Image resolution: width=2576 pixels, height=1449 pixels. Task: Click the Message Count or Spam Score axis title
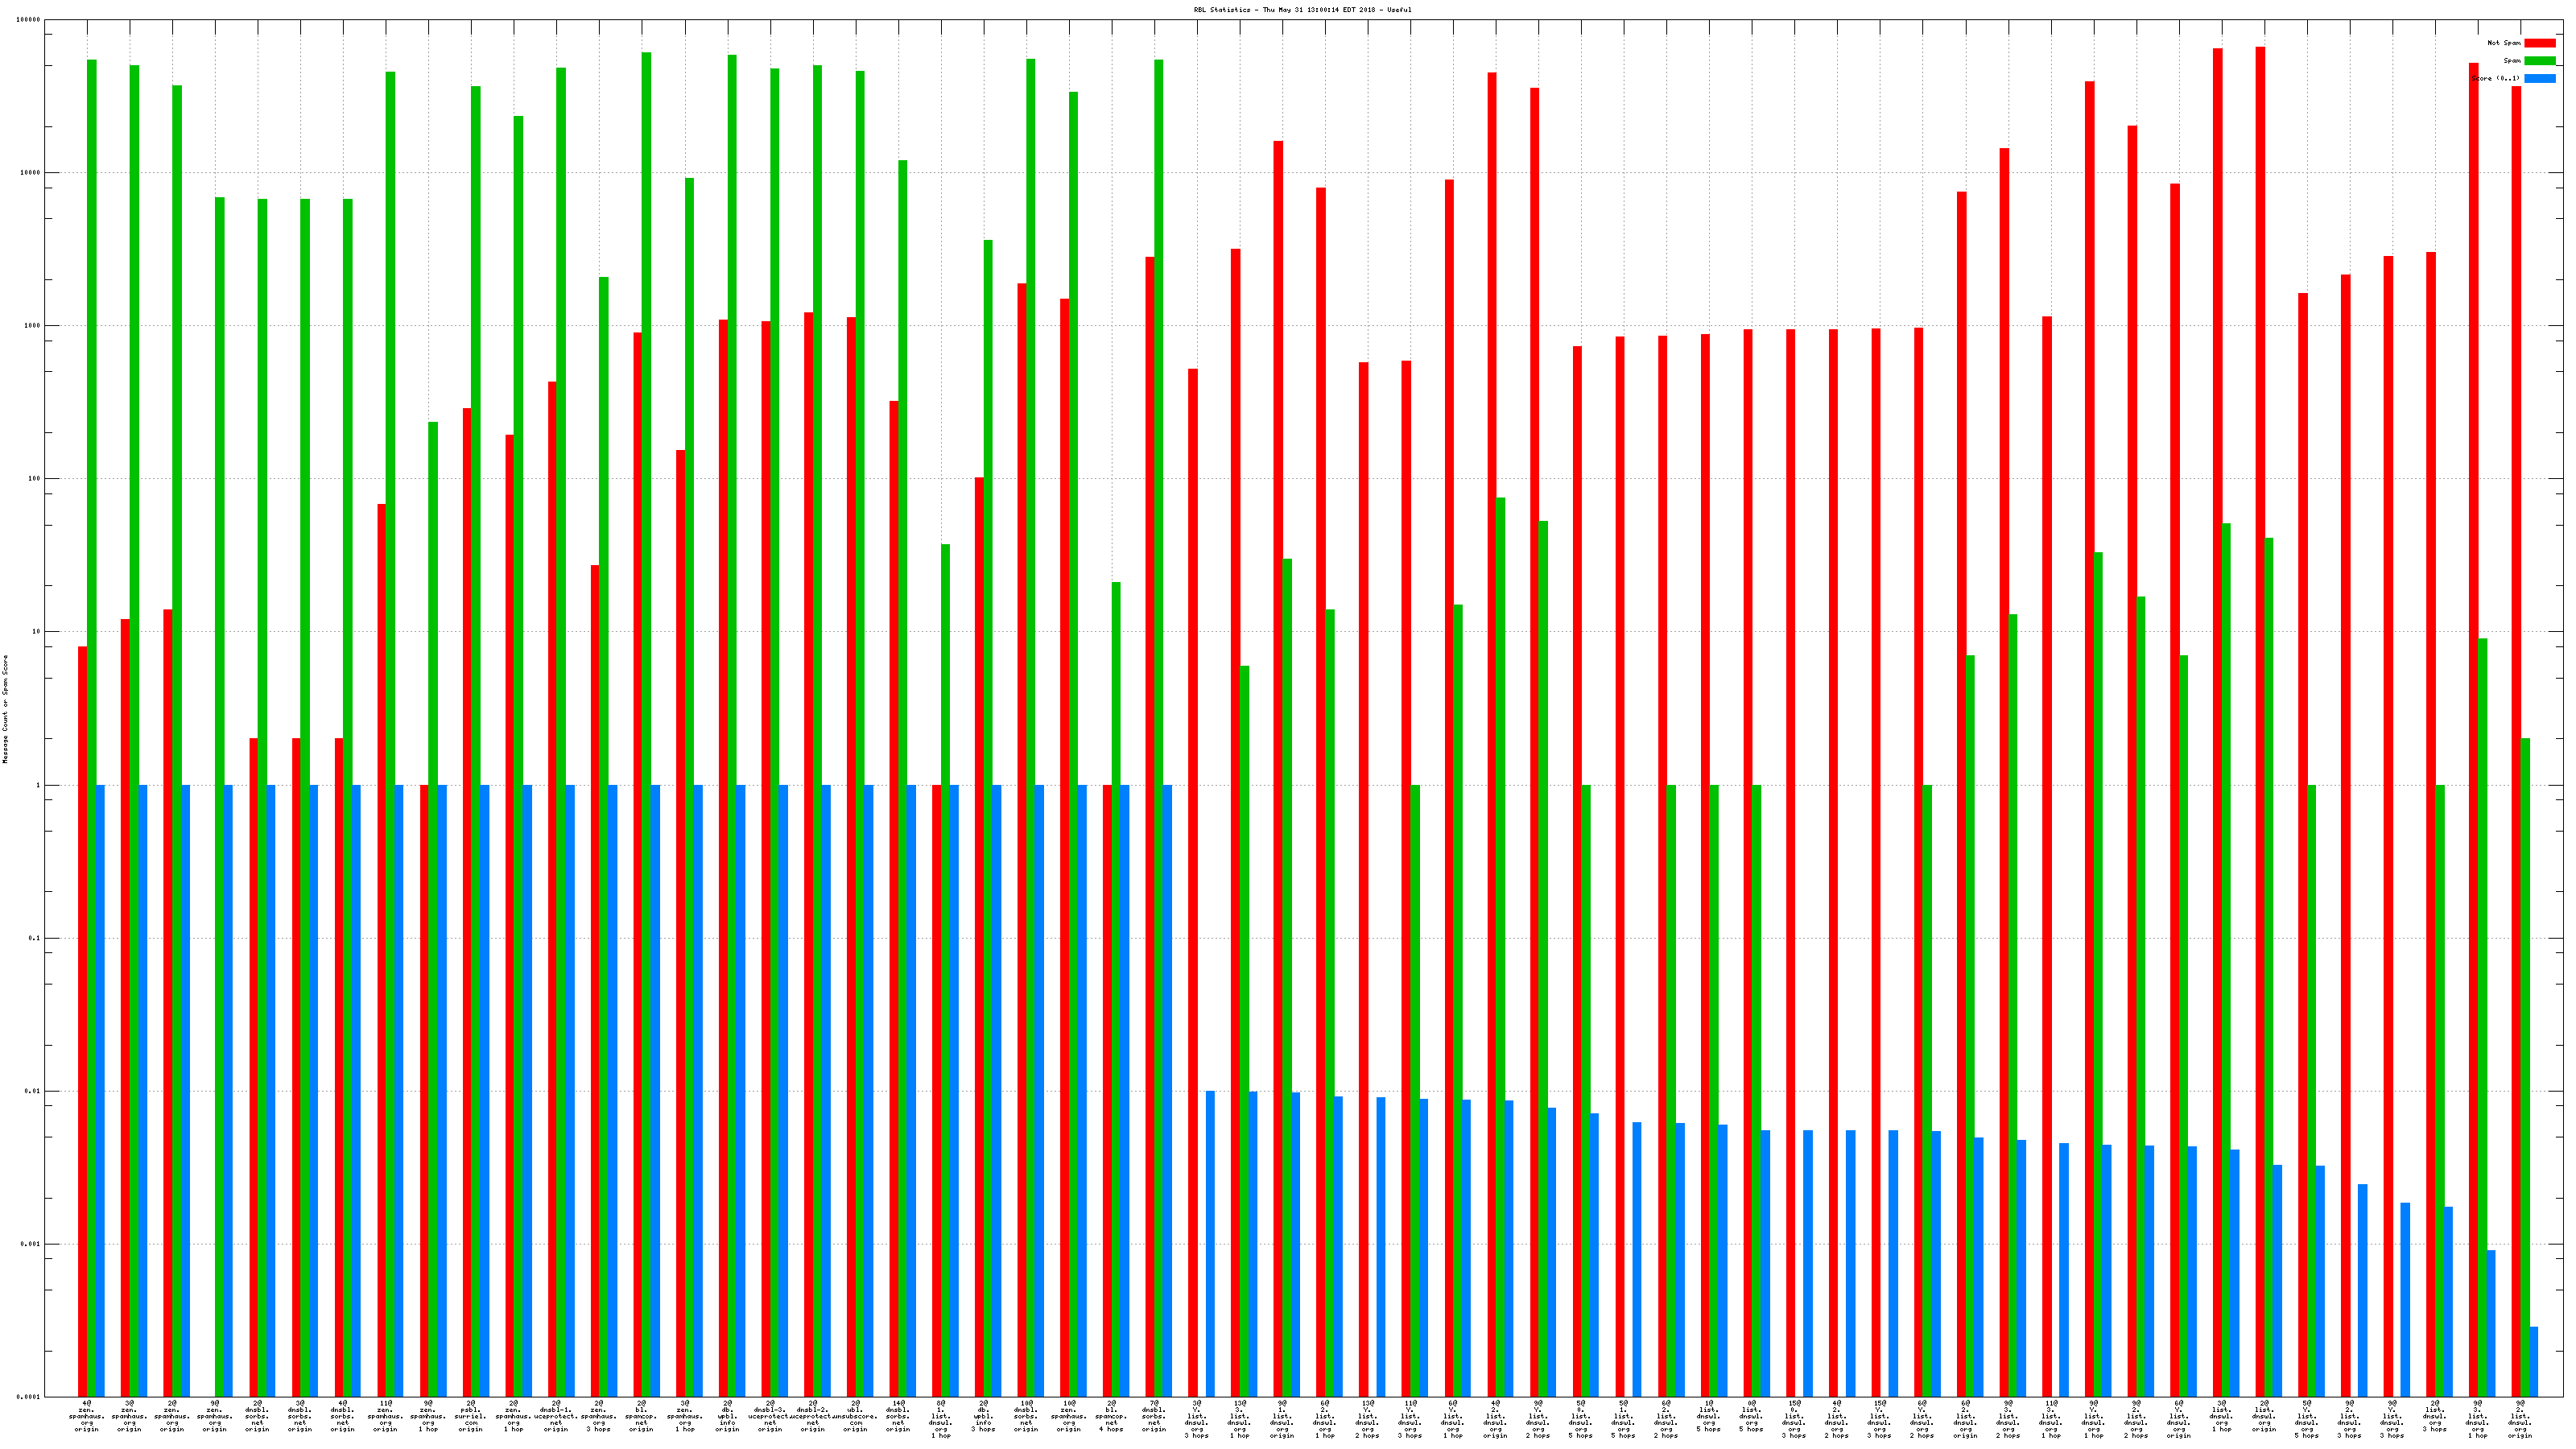coord(5,709)
